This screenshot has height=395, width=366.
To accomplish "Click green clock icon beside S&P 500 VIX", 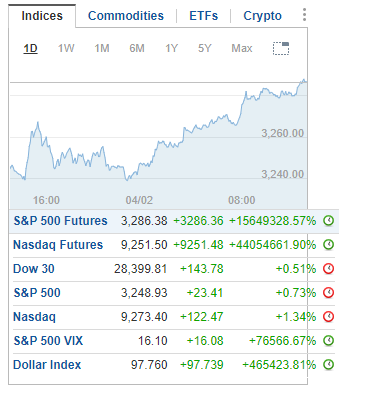I will 328,341.
